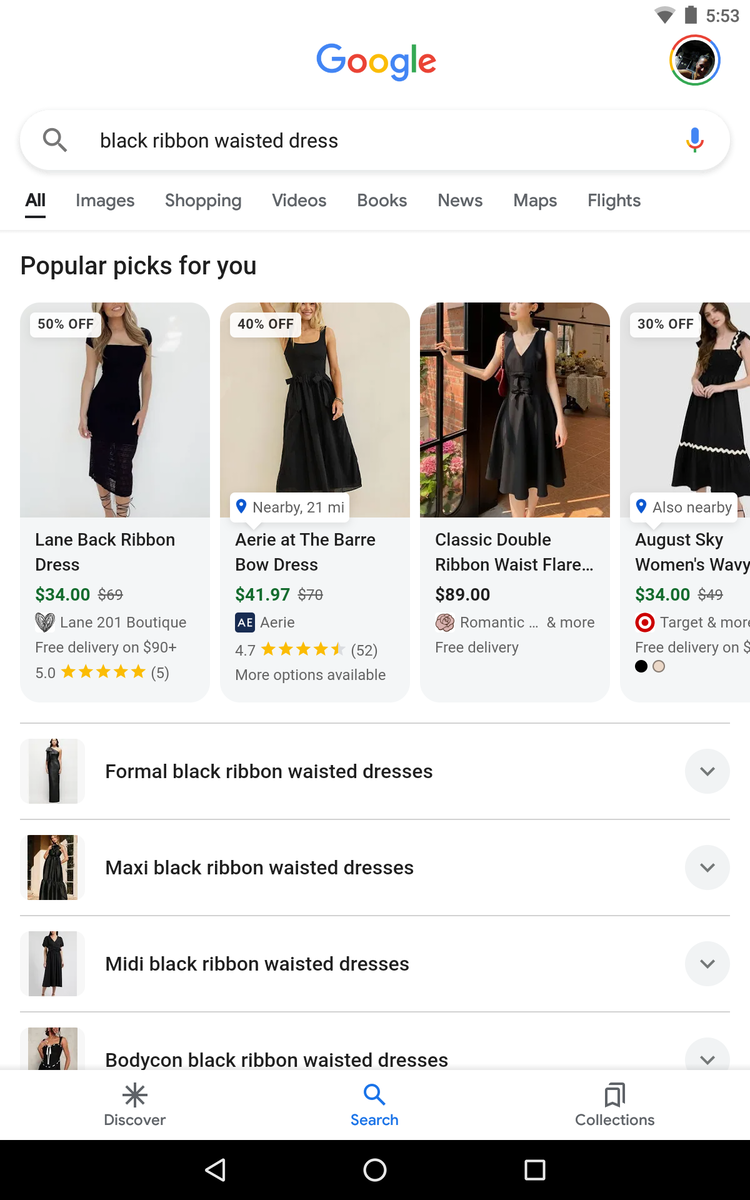Open the Google account profile avatar

tap(694, 61)
